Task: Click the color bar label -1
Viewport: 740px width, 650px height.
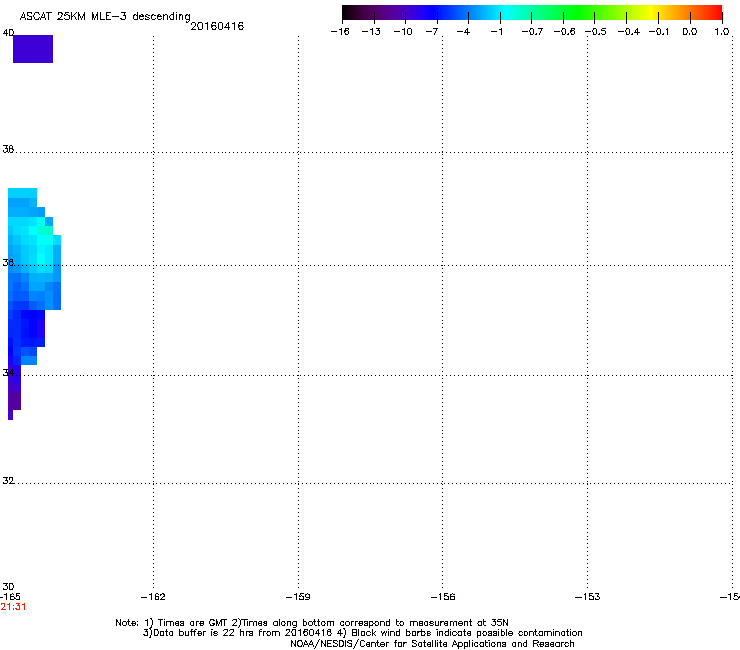Action: [496, 32]
